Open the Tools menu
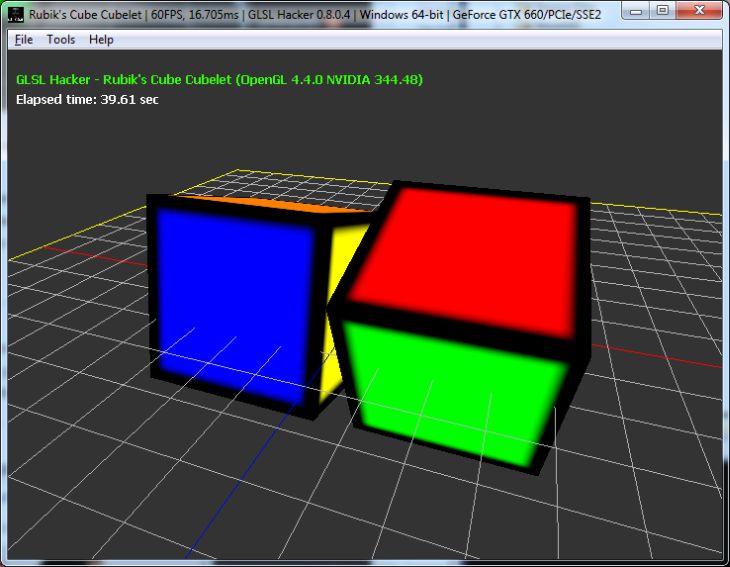Image resolution: width=730 pixels, height=567 pixels. [x=61, y=40]
